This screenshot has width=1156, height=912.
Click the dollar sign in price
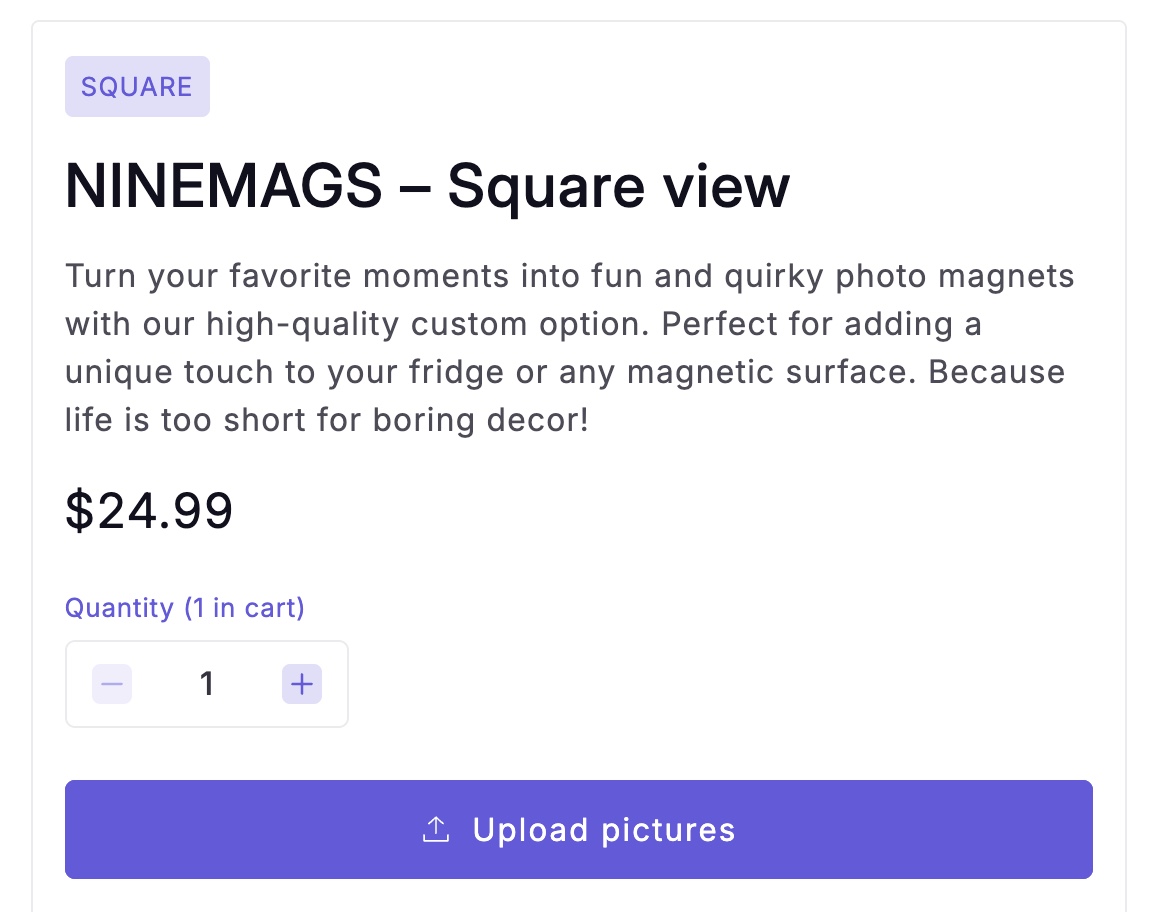pos(77,510)
